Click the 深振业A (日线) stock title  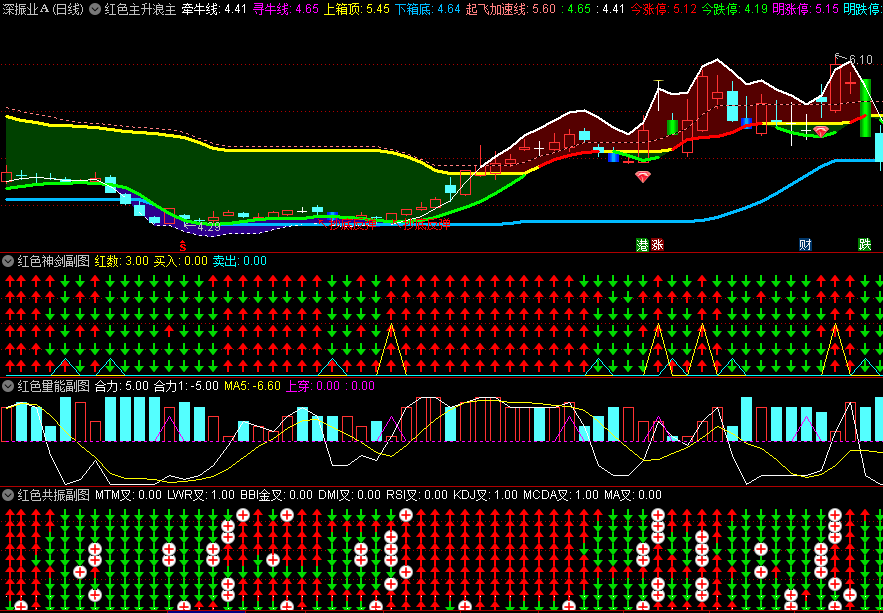43,9
